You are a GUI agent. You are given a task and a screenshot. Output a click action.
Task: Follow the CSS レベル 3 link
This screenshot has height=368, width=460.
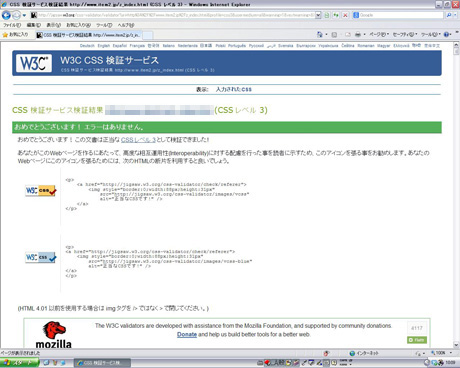pos(138,140)
